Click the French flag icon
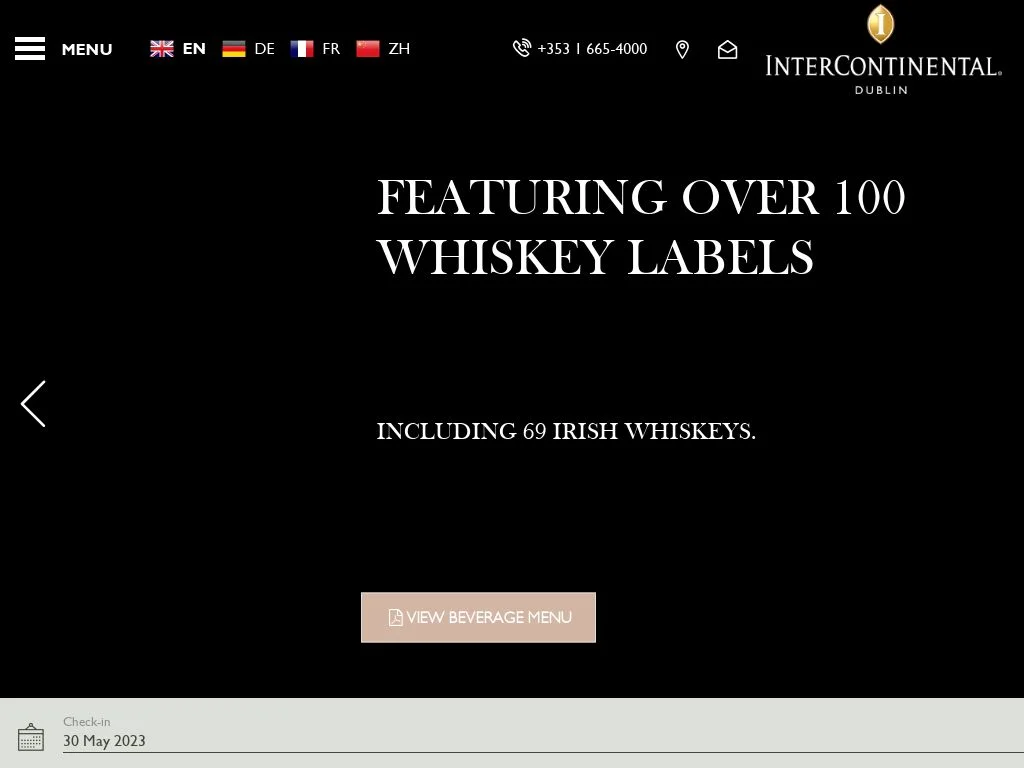The width and height of the screenshot is (1024, 768). (302, 49)
